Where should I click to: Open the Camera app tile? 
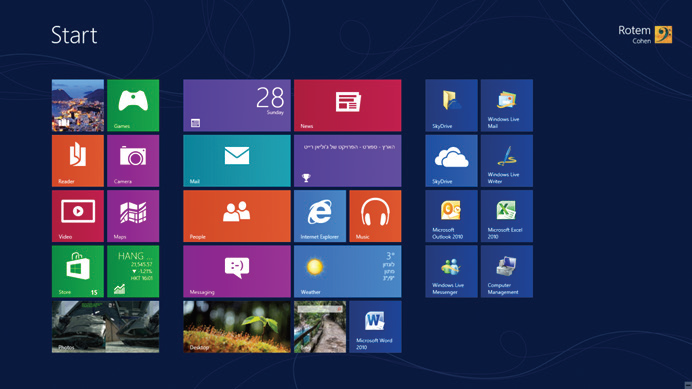[x=133, y=161]
